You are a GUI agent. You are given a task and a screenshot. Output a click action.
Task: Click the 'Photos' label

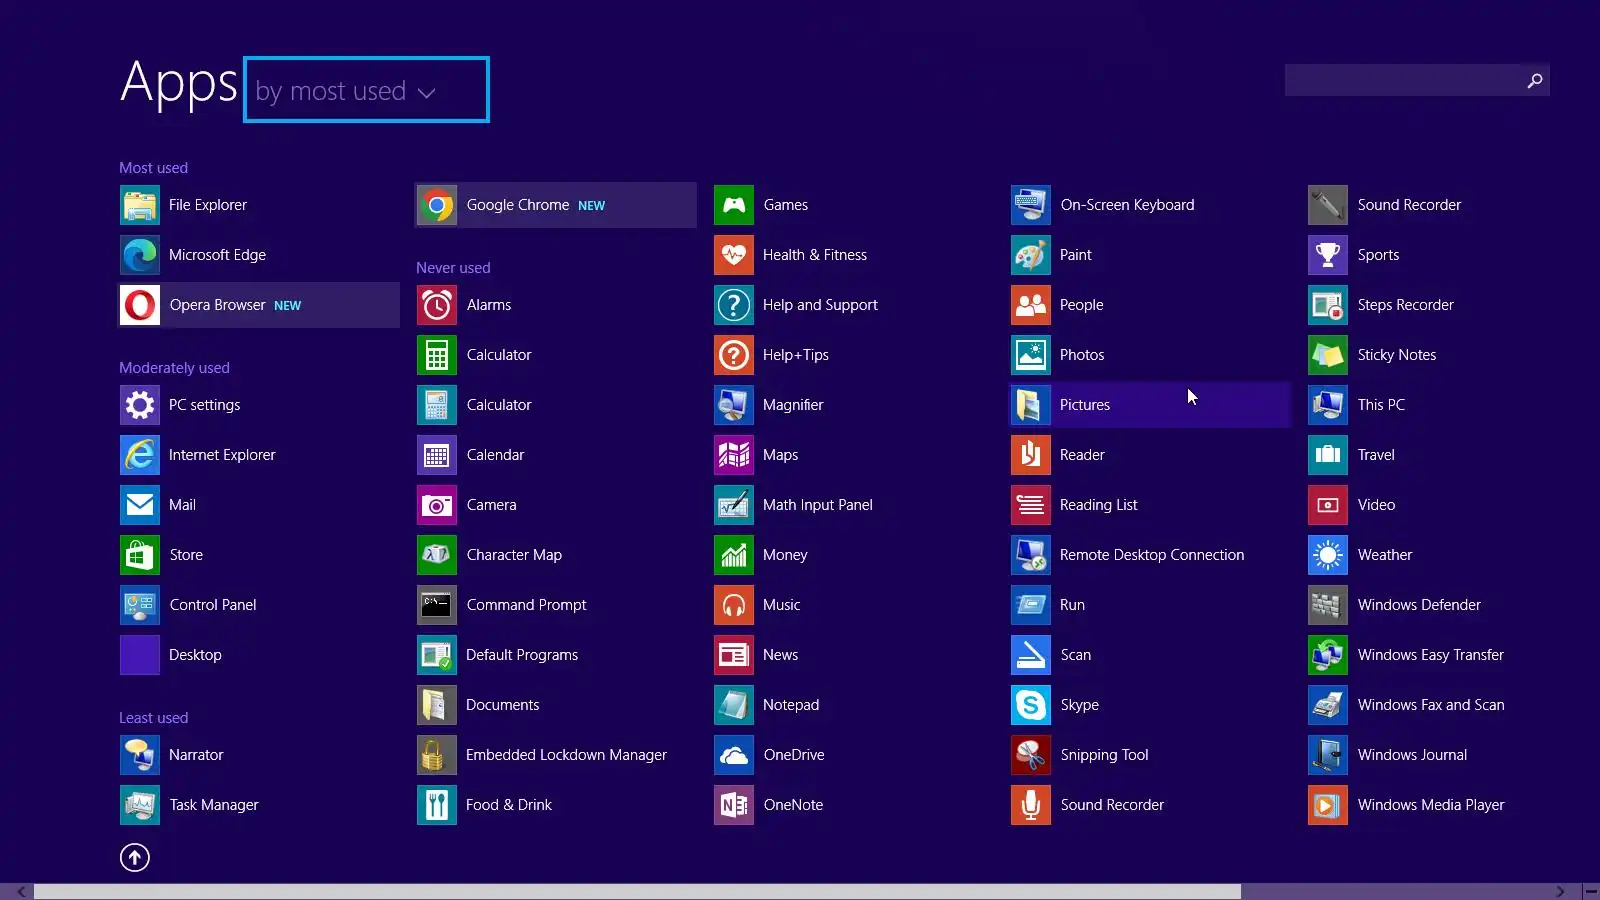1082,355
